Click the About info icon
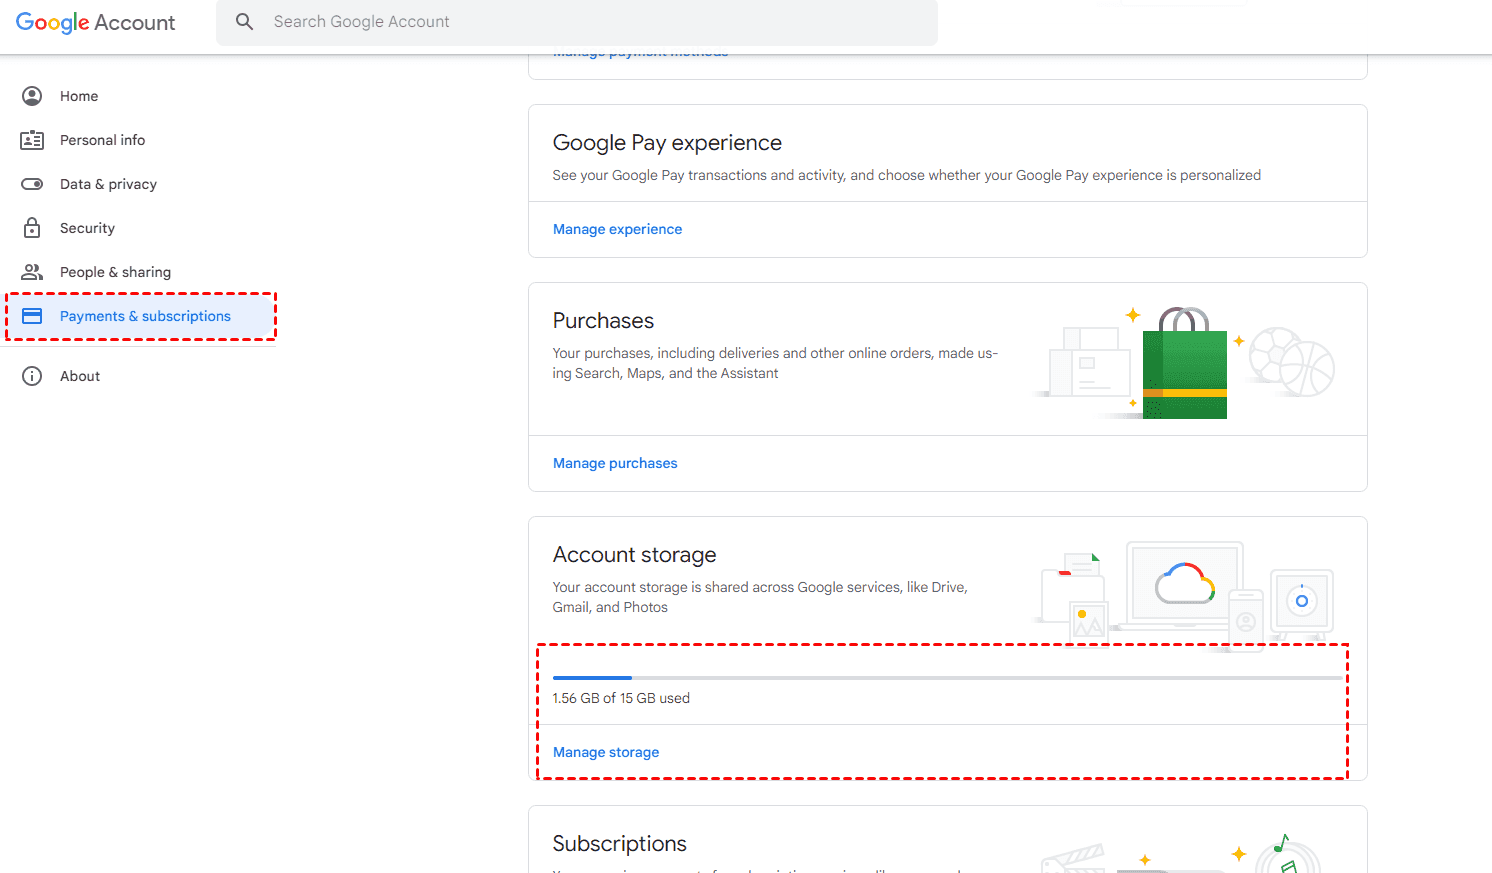1492x873 pixels. [x=32, y=376]
